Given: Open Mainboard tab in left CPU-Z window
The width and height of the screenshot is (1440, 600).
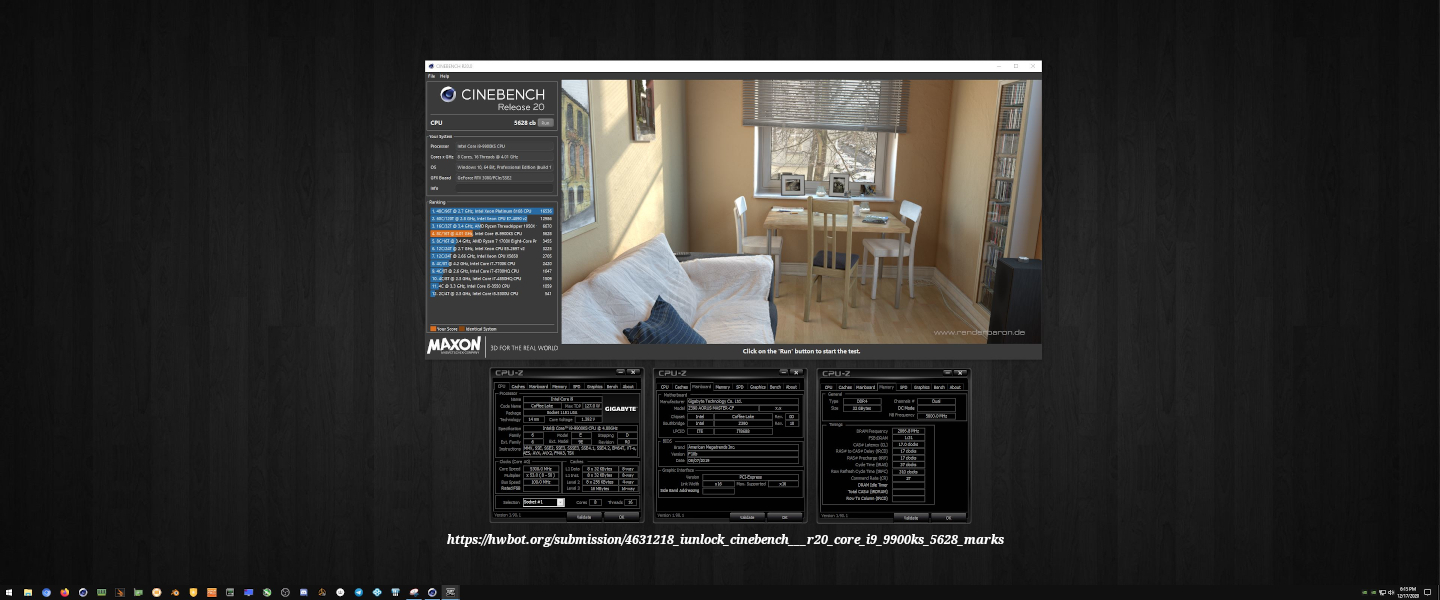Looking at the screenshot, I should point(538,386).
